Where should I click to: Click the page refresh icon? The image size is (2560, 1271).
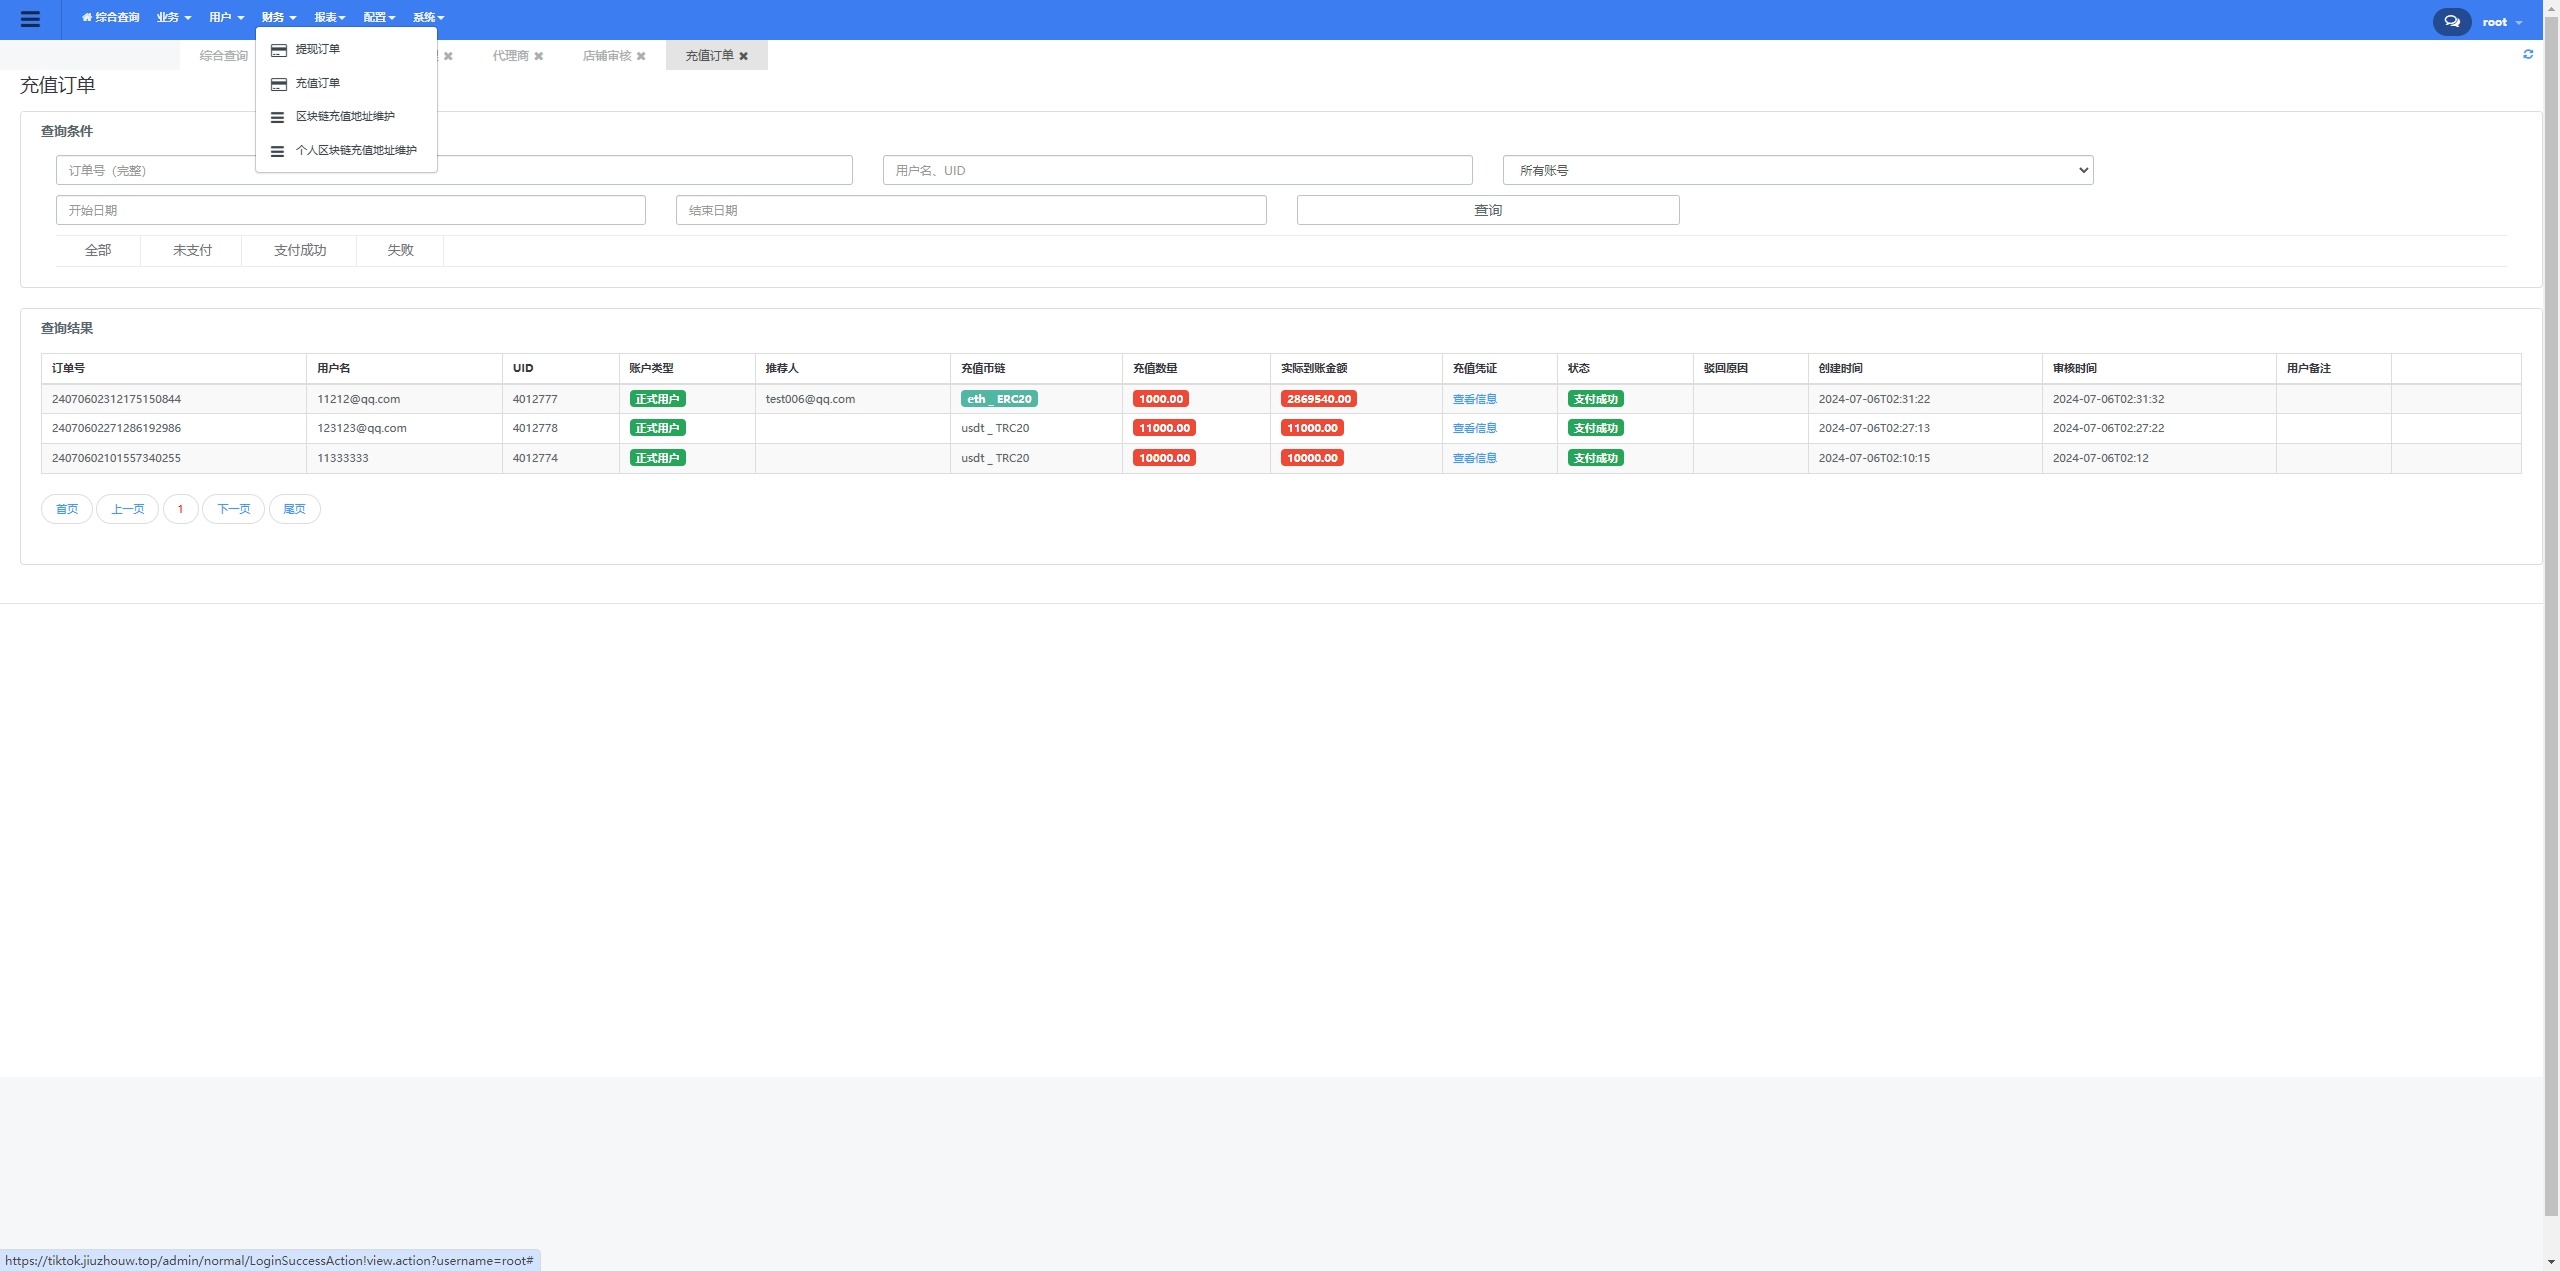pyautogui.click(x=2528, y=54)
